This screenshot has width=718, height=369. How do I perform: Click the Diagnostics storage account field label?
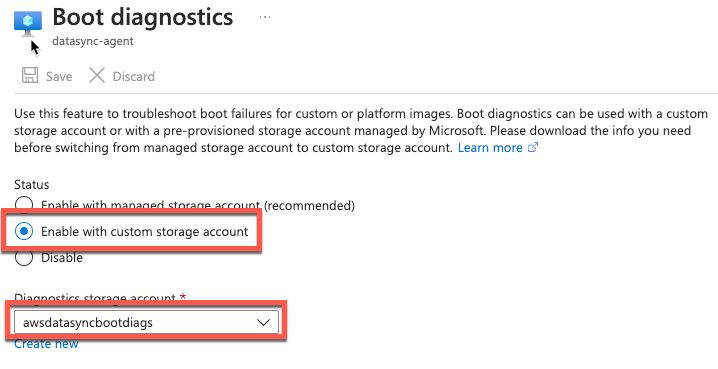[100, 298]
